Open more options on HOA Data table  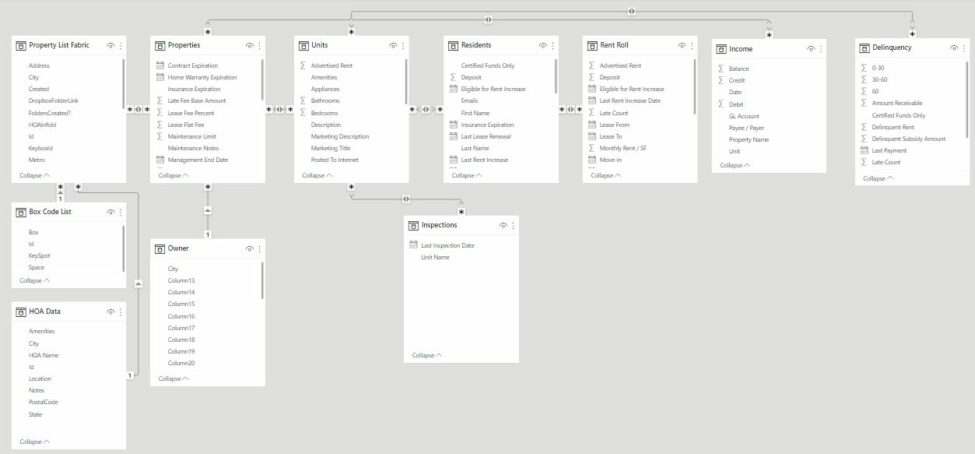click(x=121, y=312)
